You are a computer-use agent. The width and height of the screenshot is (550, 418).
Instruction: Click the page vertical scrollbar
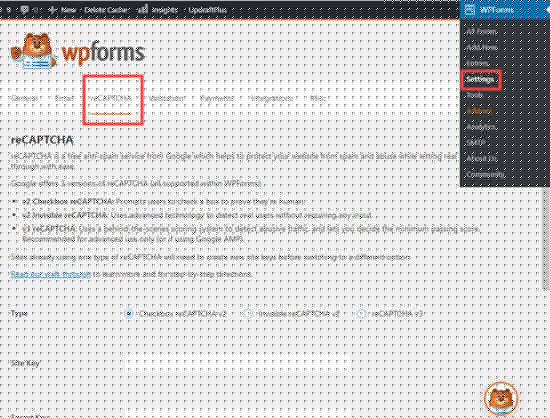546,238
